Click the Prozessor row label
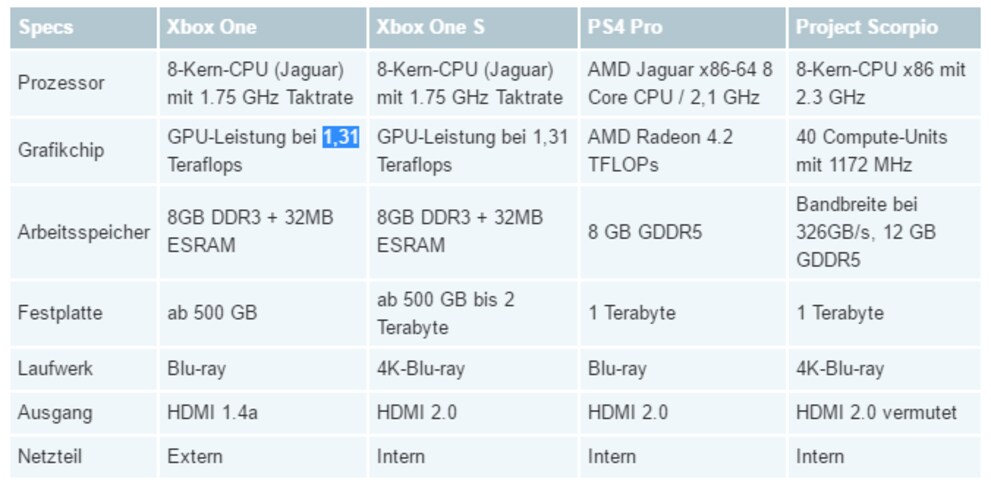This screenshot has width=991, height=488. tap(60, 83)
